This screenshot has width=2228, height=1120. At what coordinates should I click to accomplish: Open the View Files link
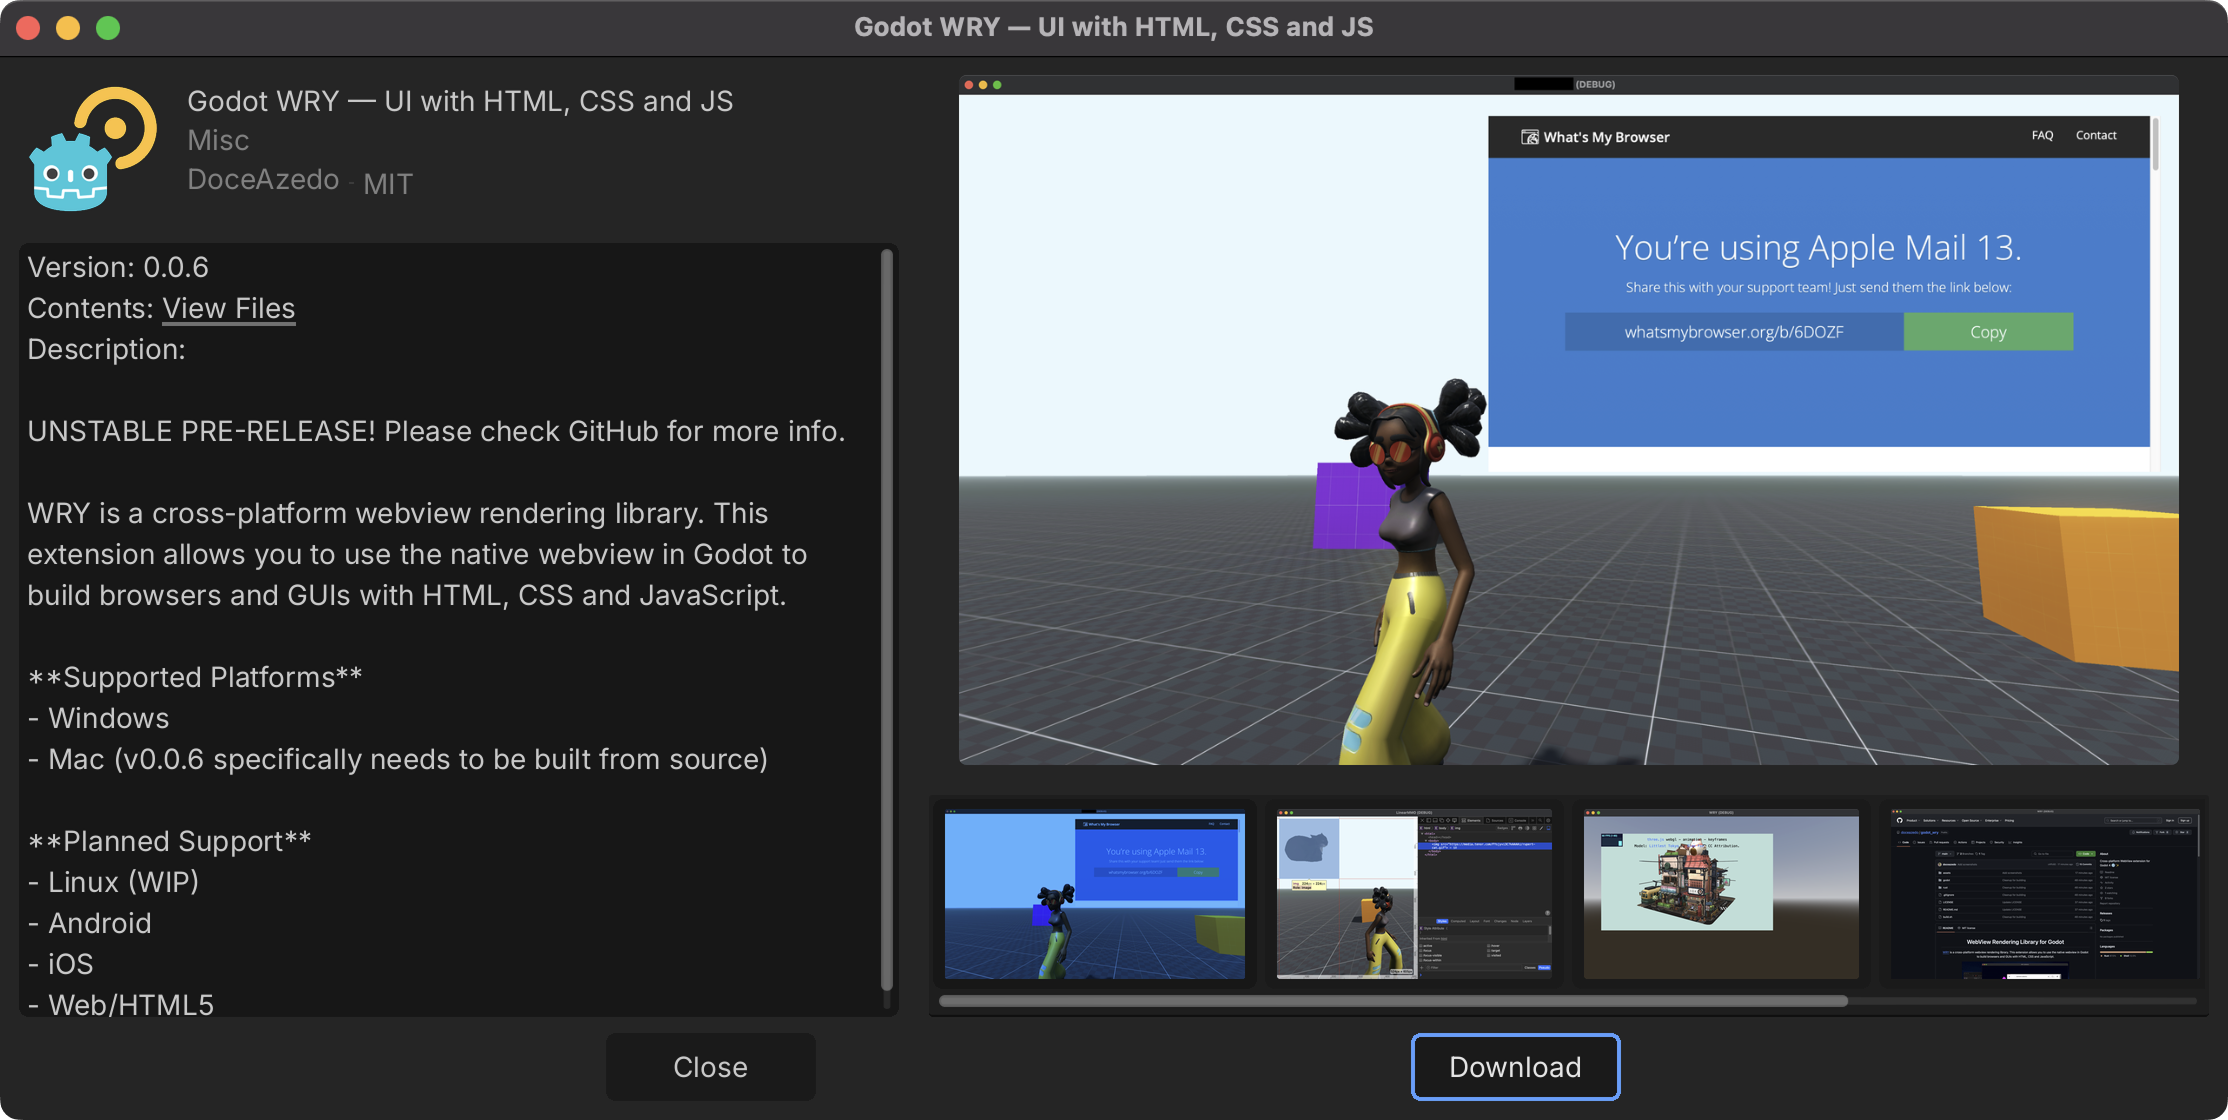coord(228,308)
